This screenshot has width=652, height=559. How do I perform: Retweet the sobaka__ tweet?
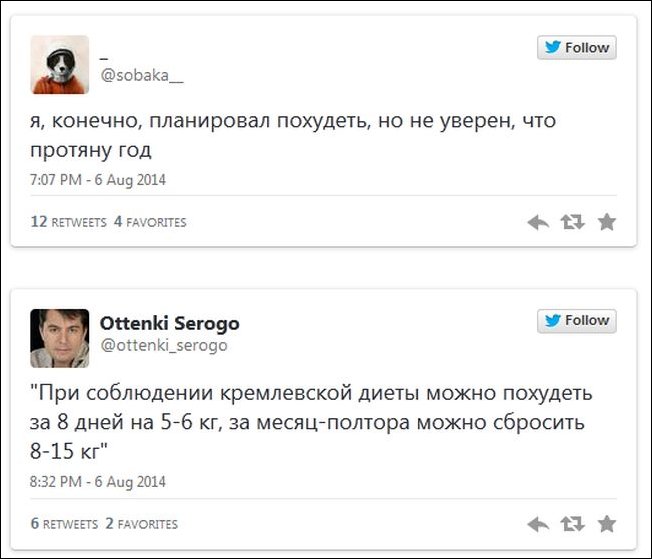[x=572, y=222]
